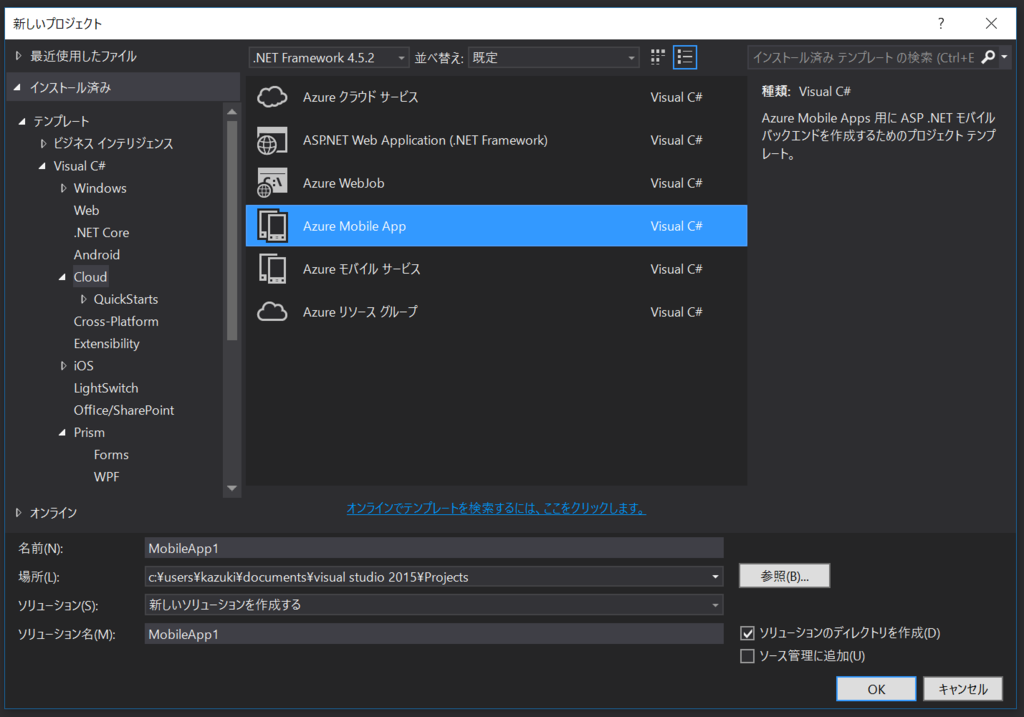Click the Azure リソース グループ cloud icon

coord(272,312)
